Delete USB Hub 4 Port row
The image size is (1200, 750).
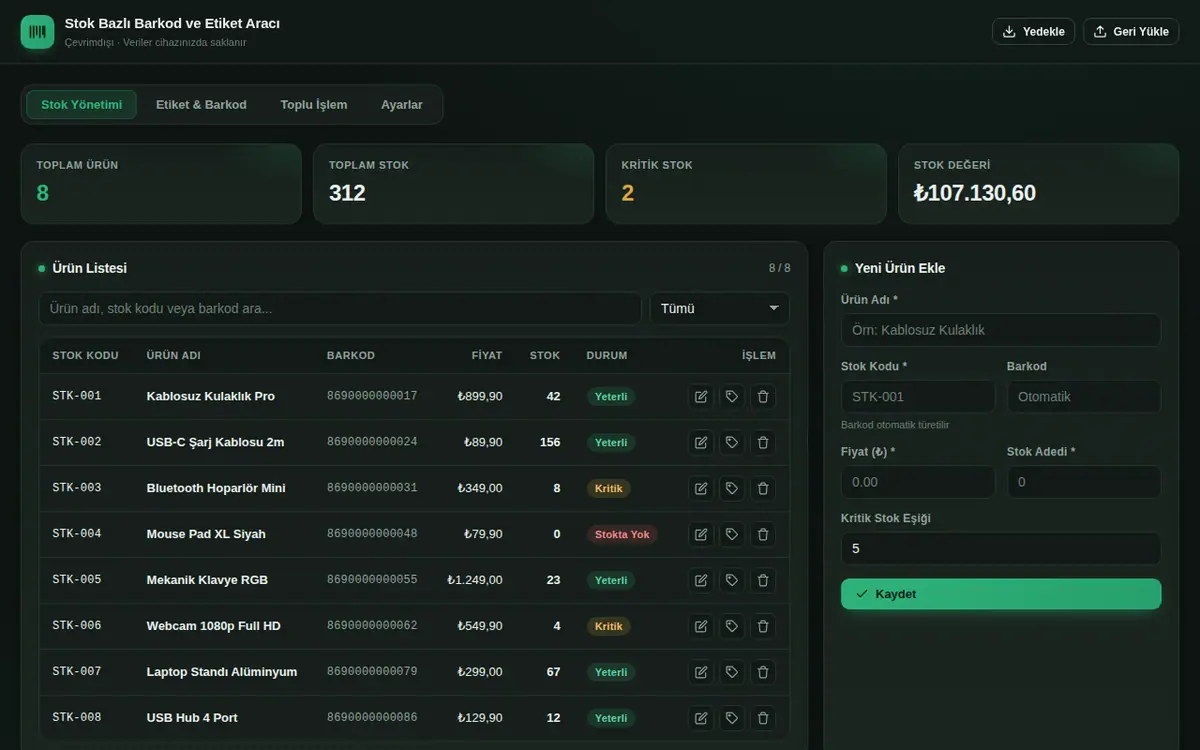coord(763,718)
